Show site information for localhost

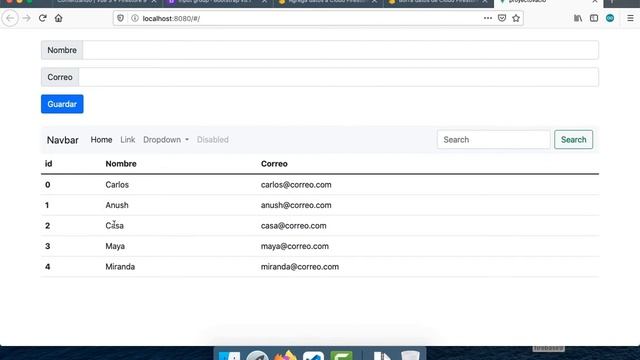point(135,18)
